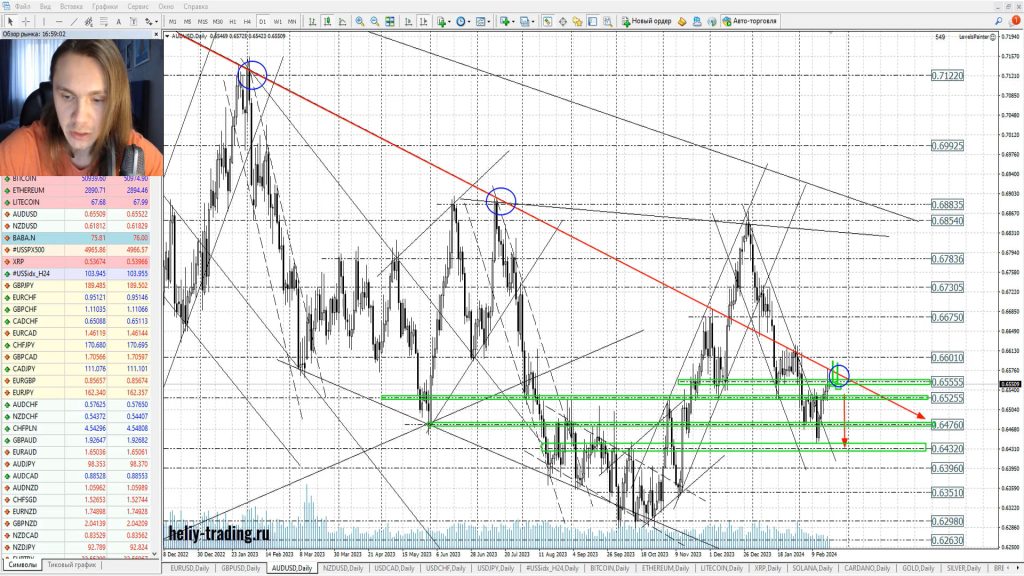The width and height of the screenshot is (1024, 576).
Task: Toggle the chart Auto Scroll button
Action: [407, 21]
